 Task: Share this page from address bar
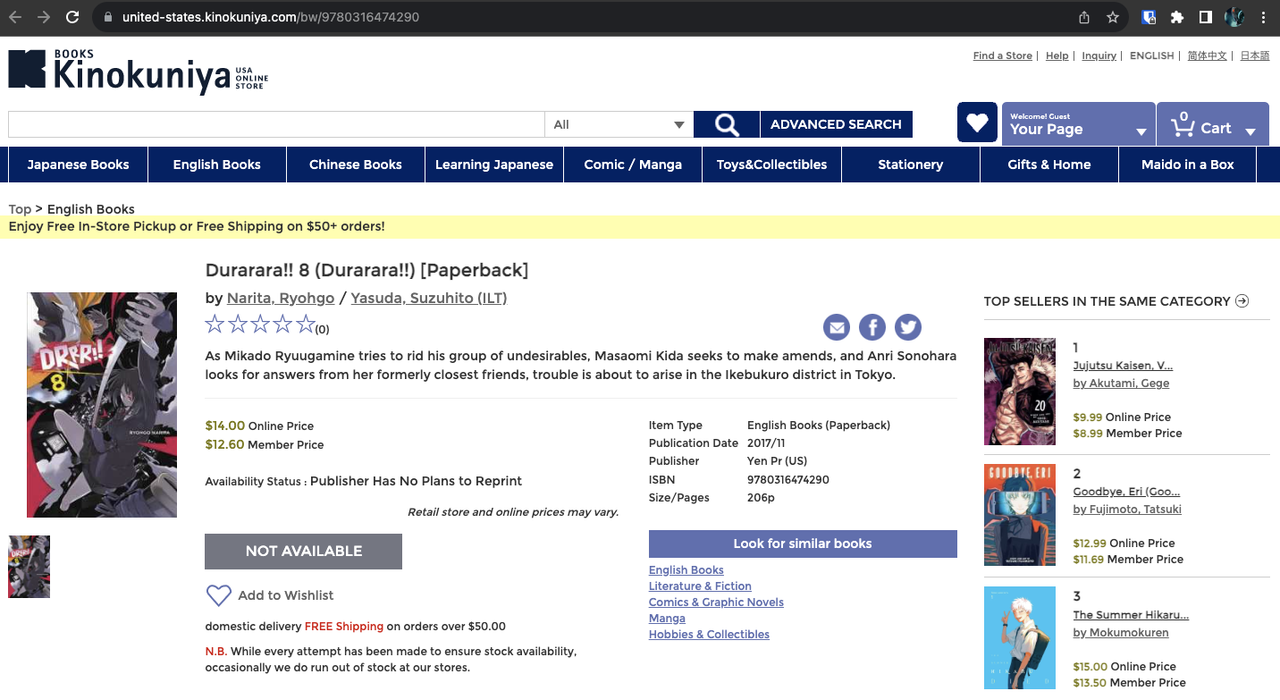coord(1085,17)
